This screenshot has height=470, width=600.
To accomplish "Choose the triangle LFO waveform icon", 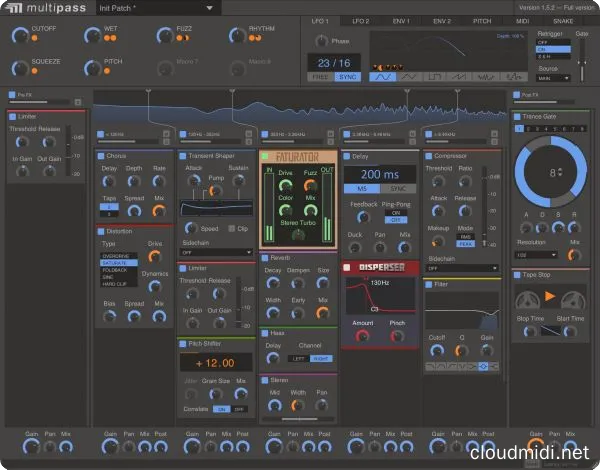I will pos(409,76).
